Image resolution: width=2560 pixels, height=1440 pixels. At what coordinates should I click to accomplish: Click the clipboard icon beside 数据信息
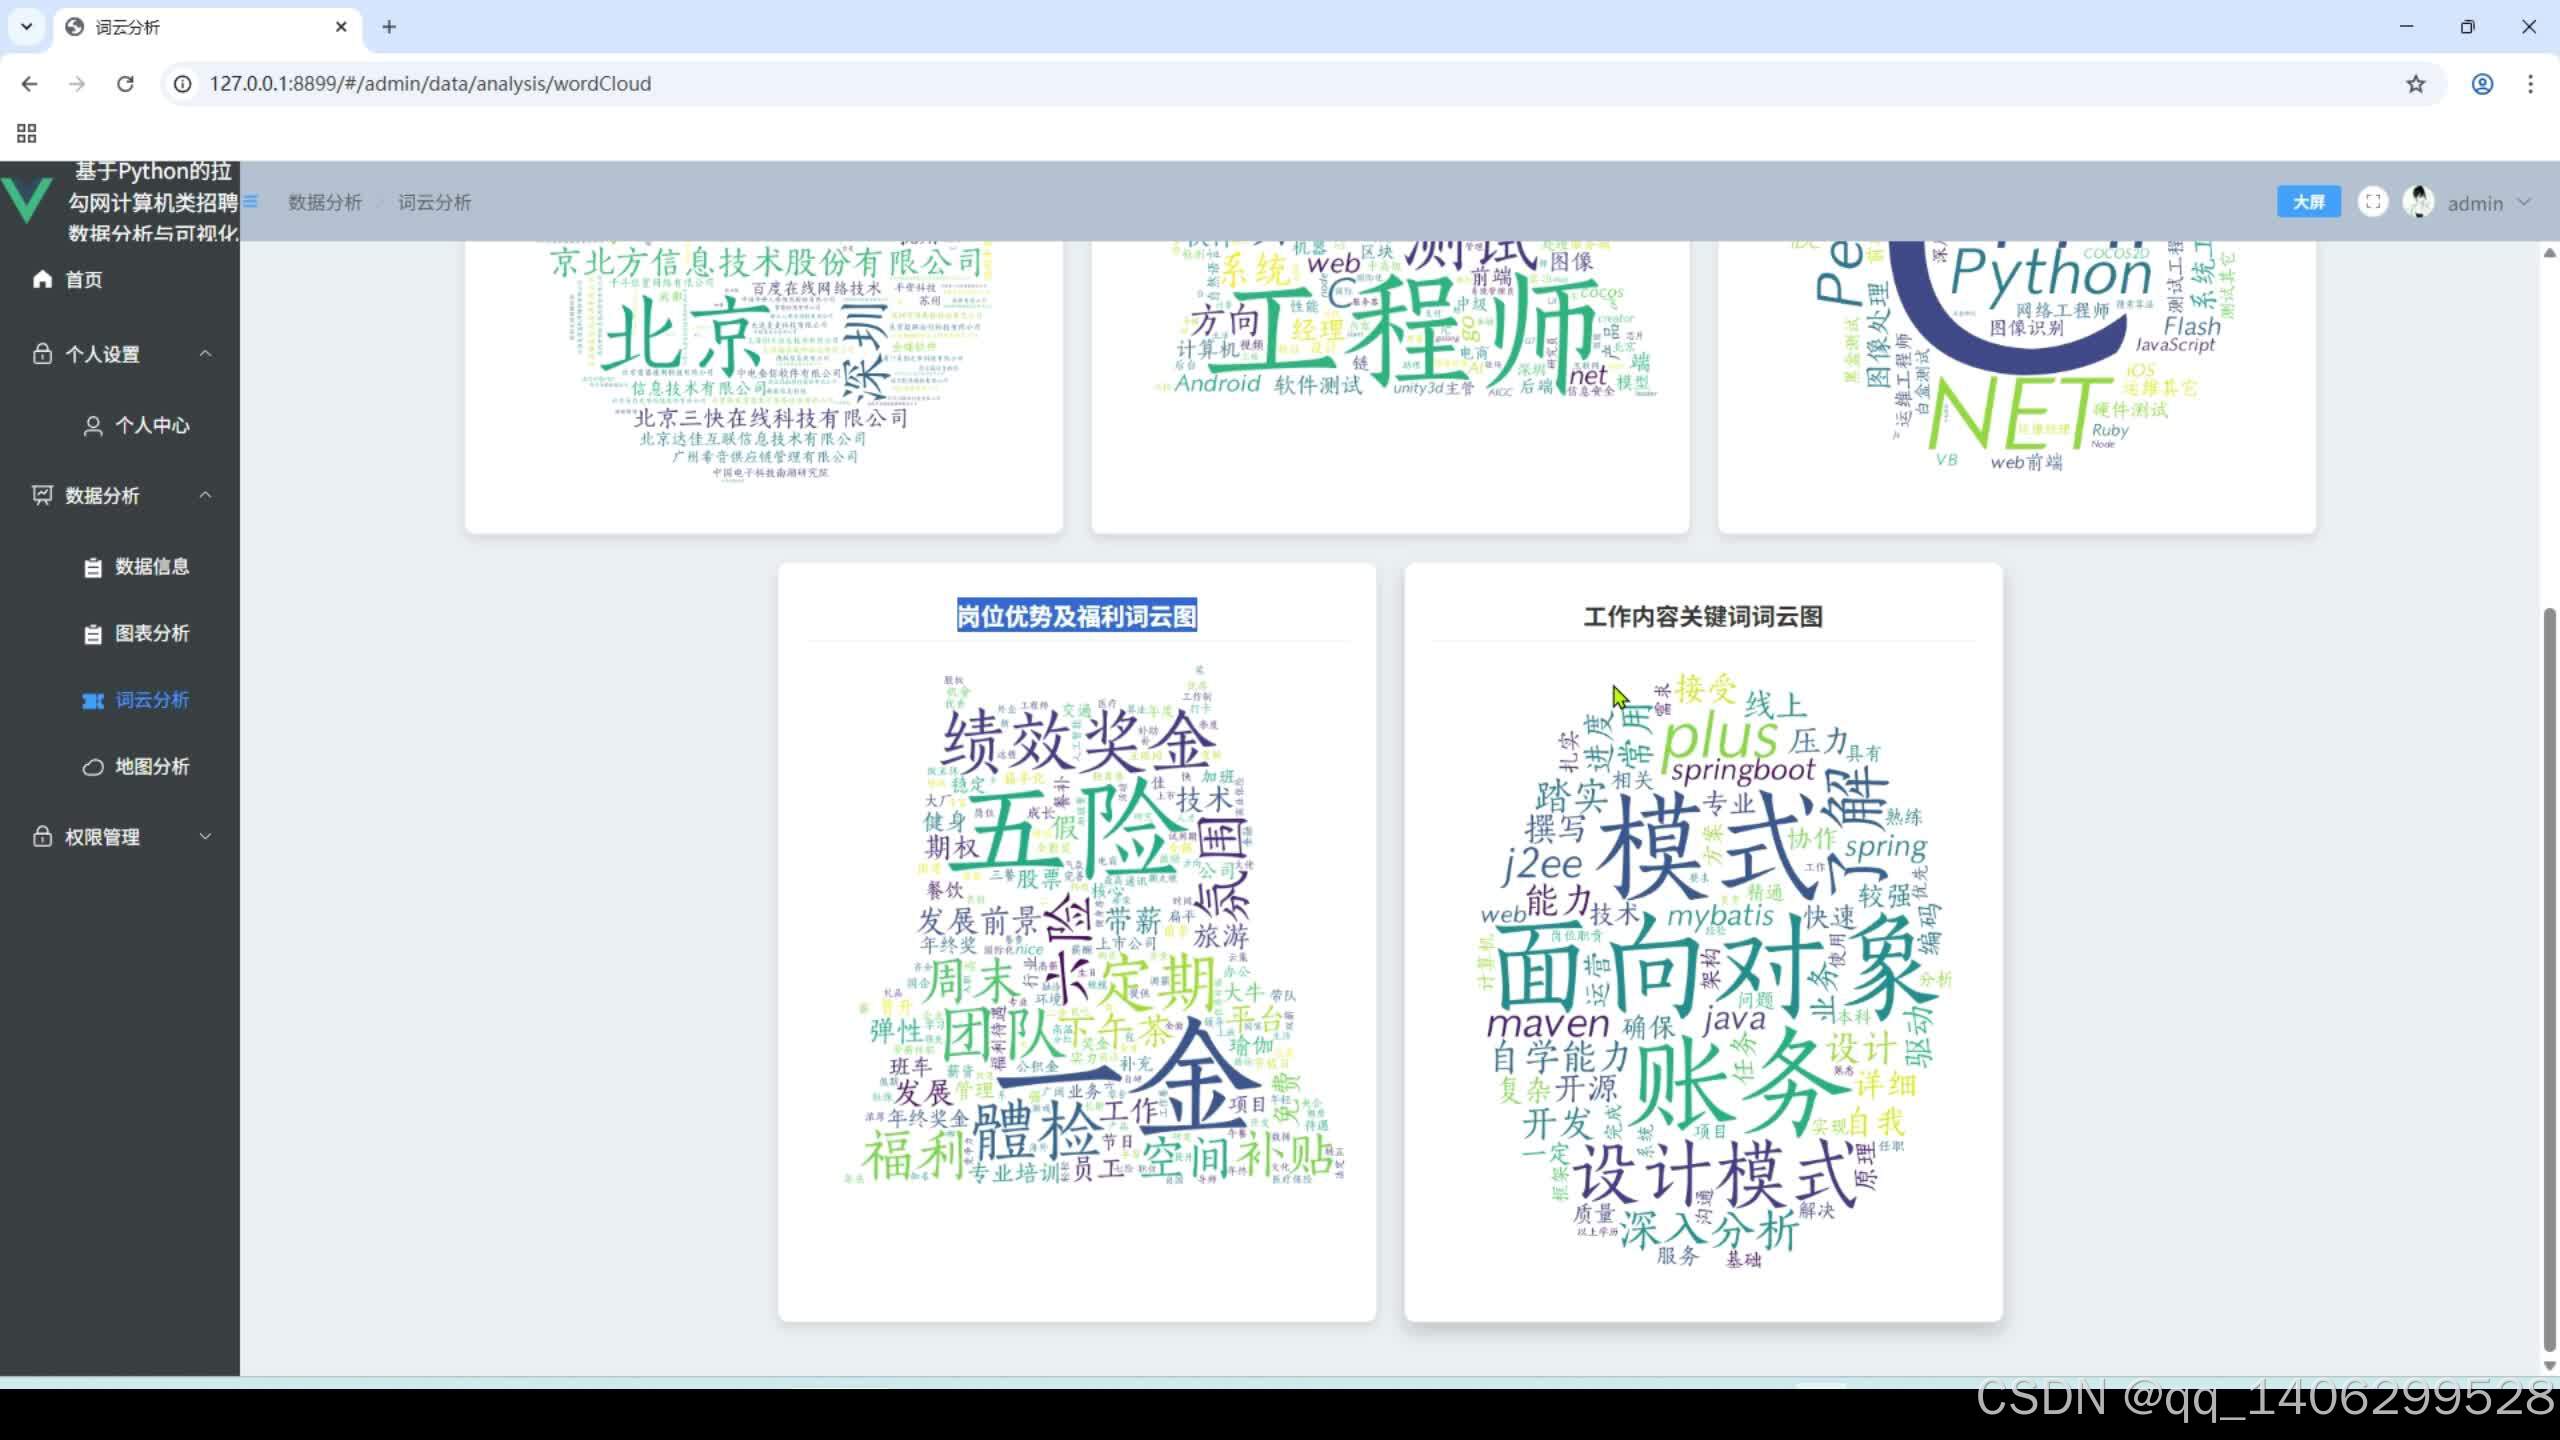coord(93,567)
